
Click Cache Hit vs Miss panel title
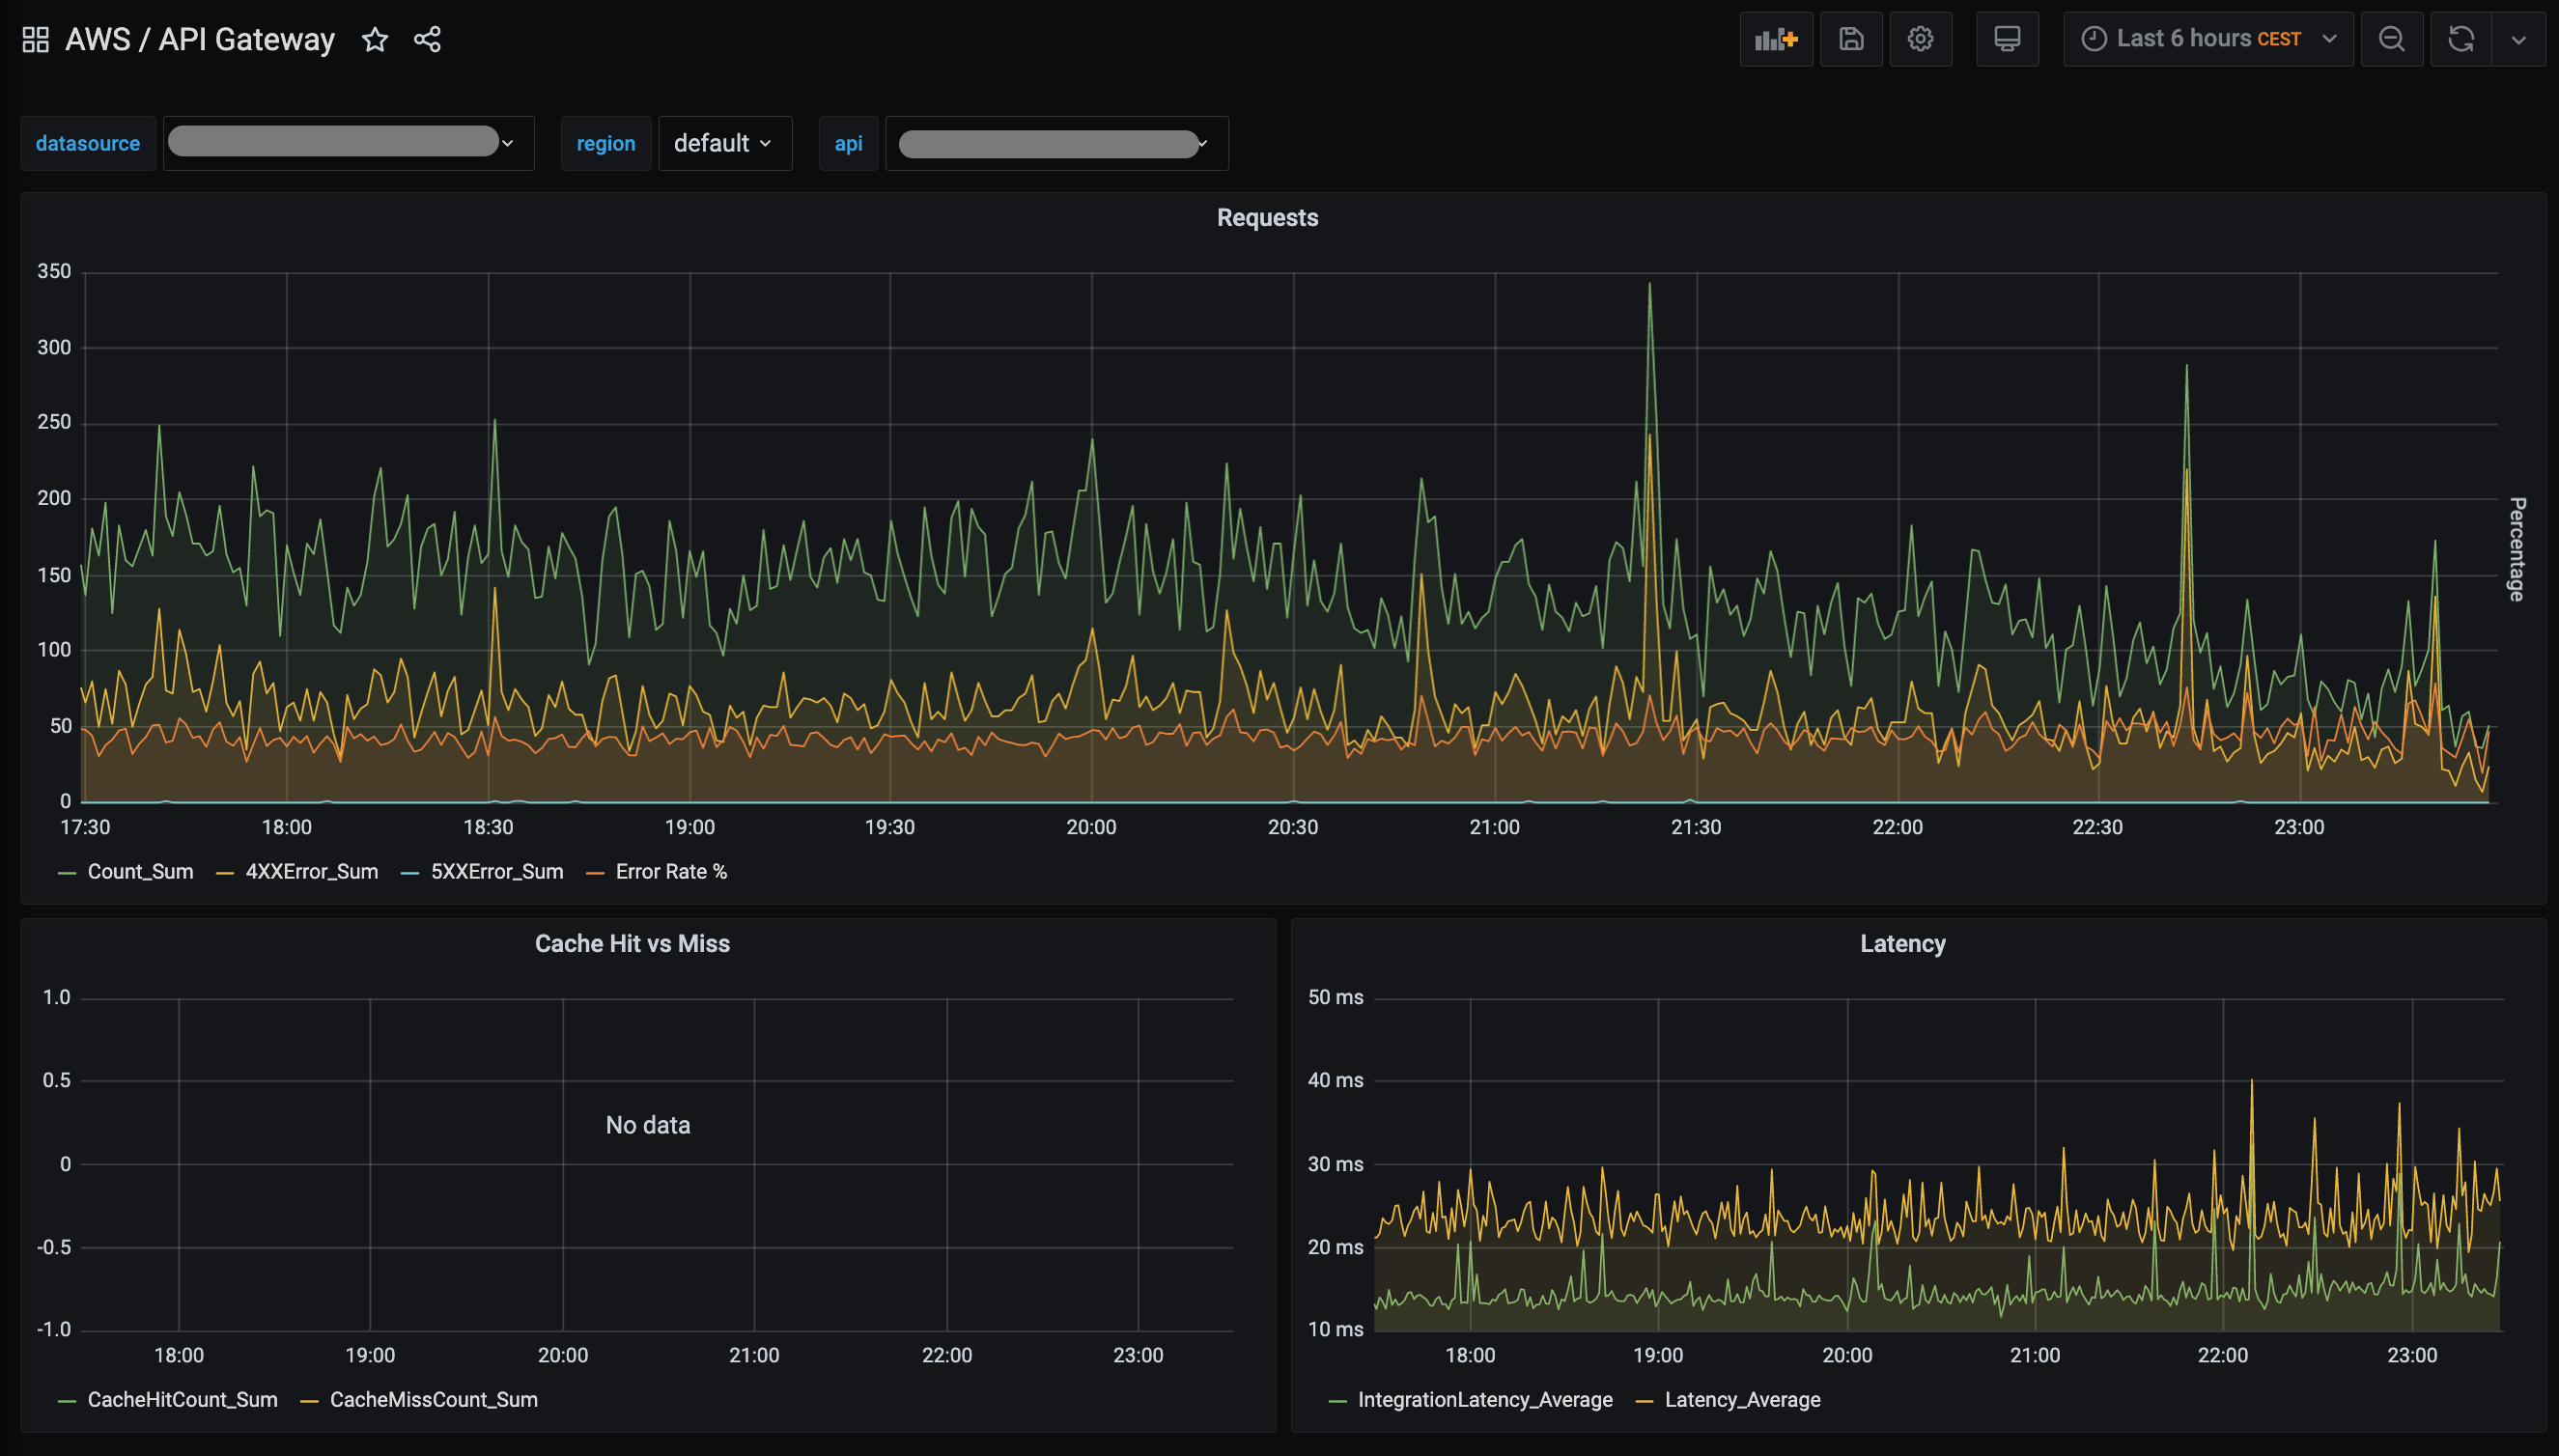[632, 944]
